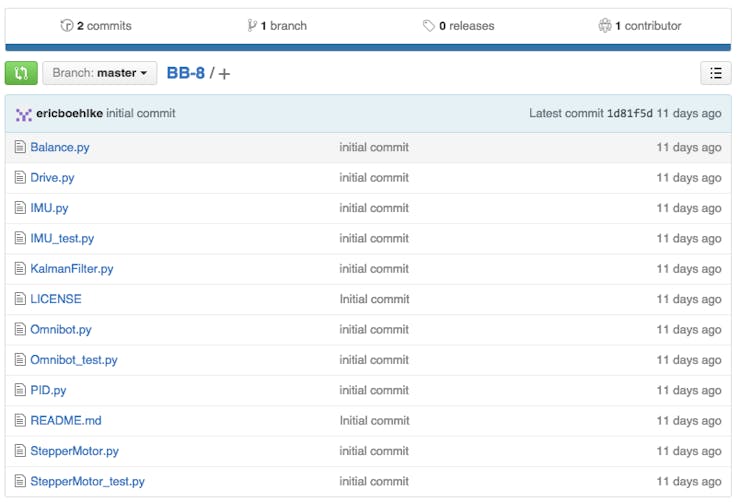Click '11 days ago' in IMU.py row
The height and width of the screenshot is (502, 740).
coord(689,208)
